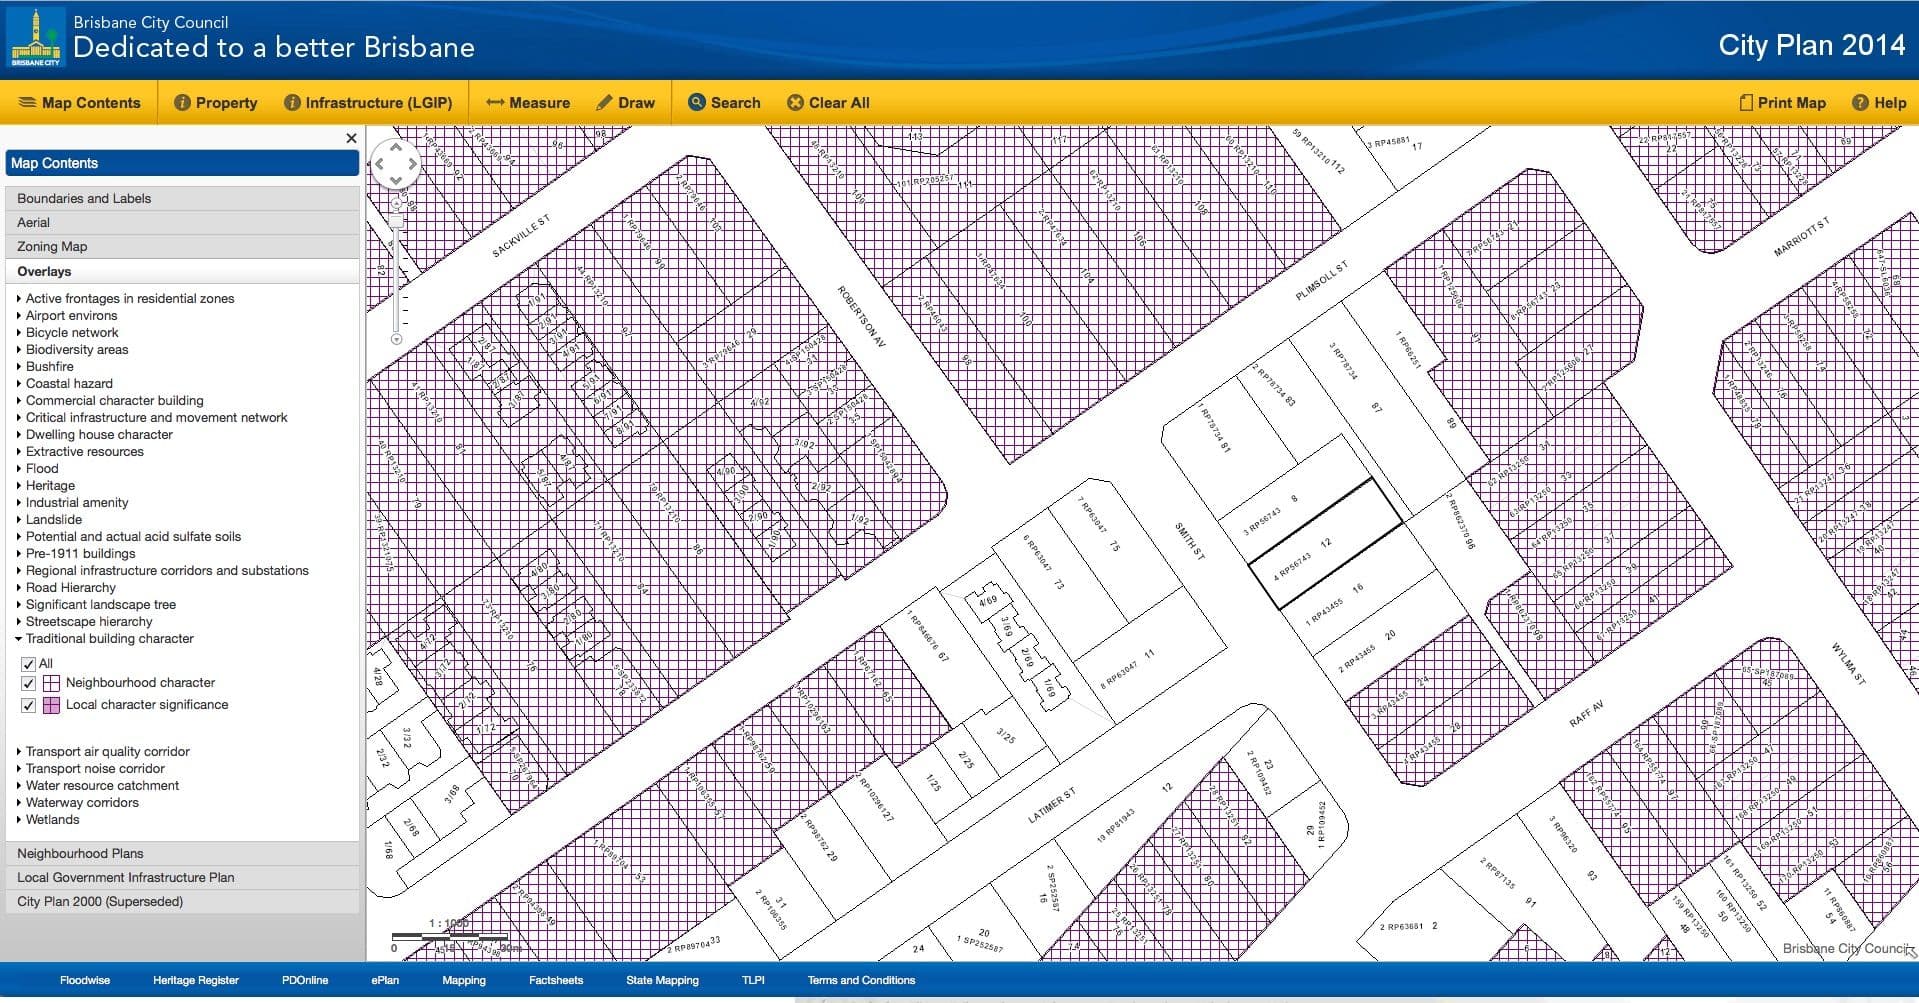The height and width of the screenshot is (1003, 1919).
Task: Pan the map right with the arrow
Action: pos(412,164)
